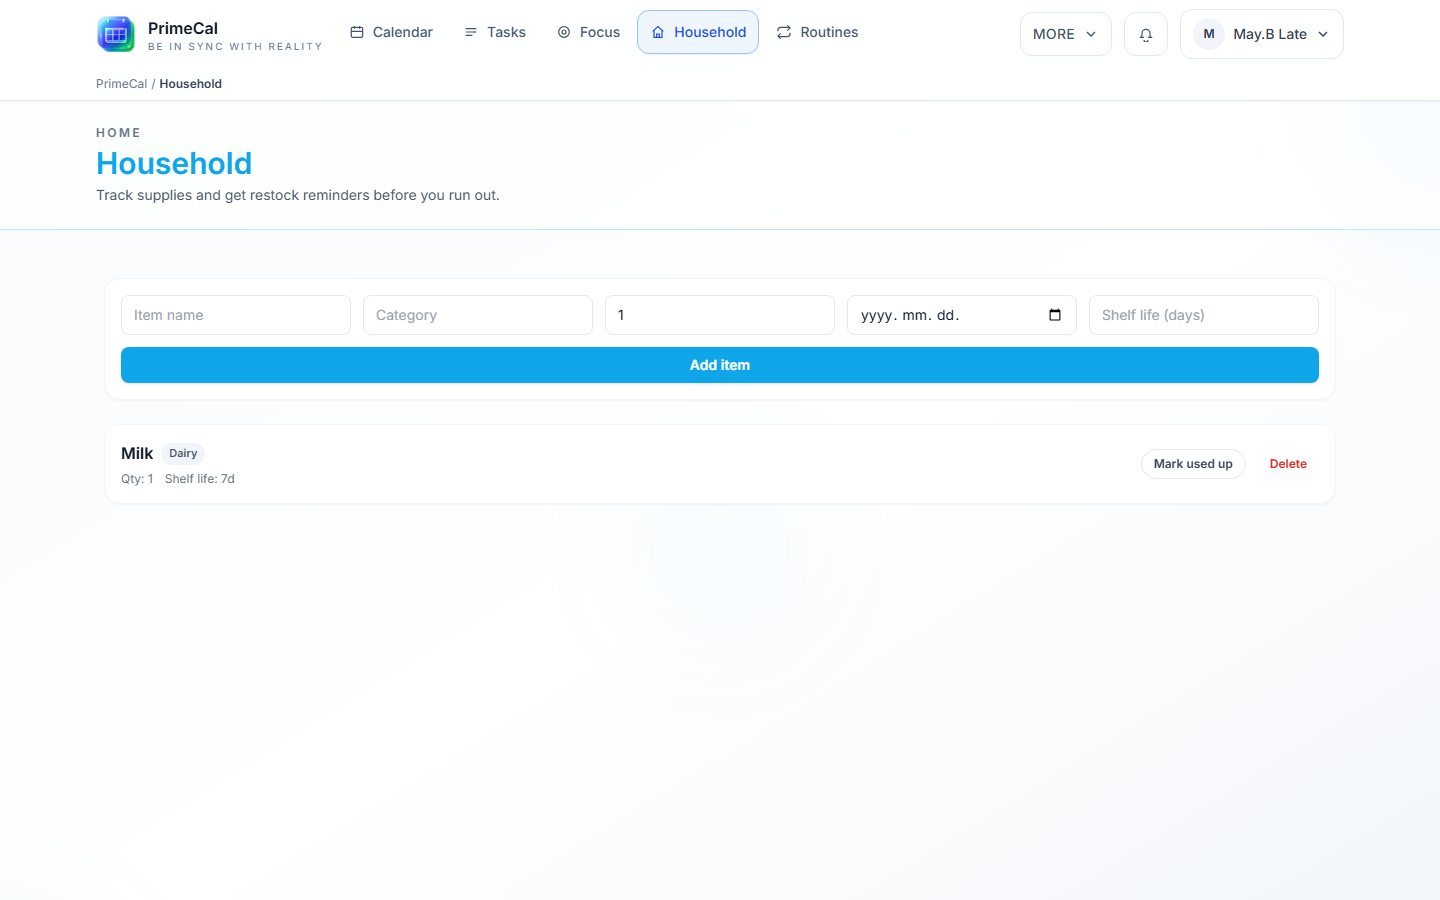Click the yyyy. mm. dd. date field
1440x900 pixels.
coord(962,315)
